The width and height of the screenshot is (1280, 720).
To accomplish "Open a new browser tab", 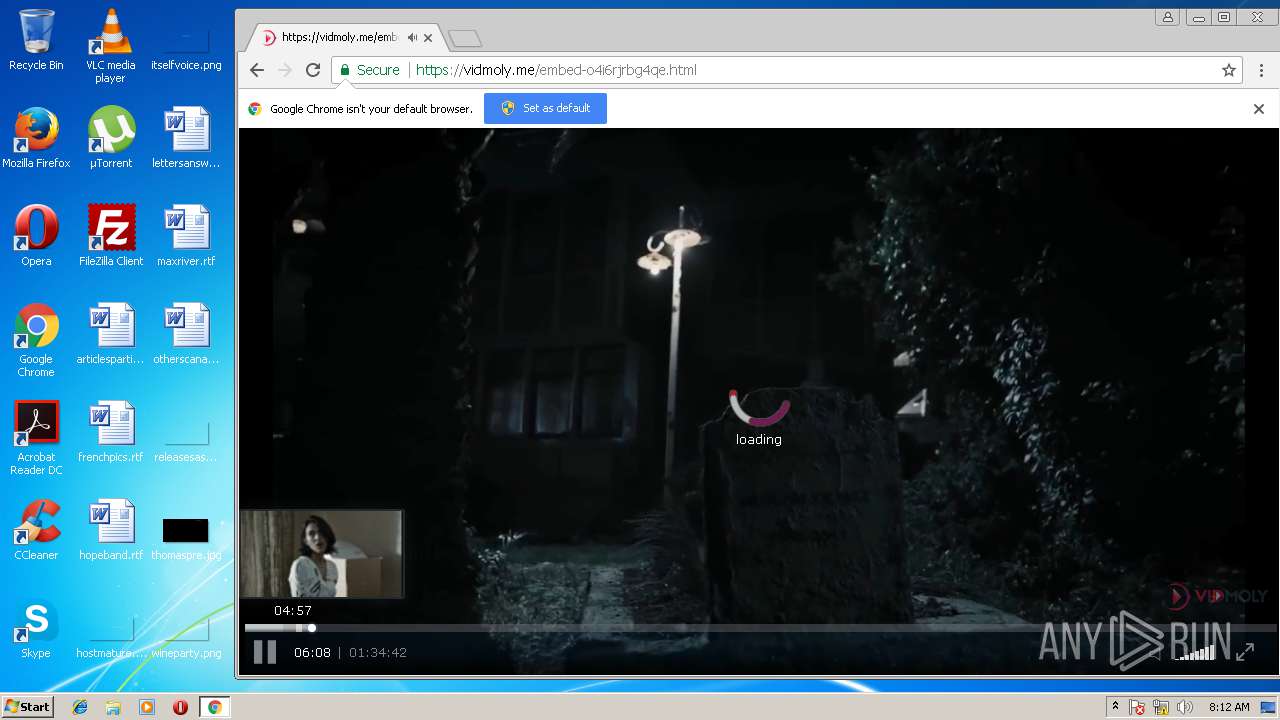I will pyautogui.click(x=465, y=39).
